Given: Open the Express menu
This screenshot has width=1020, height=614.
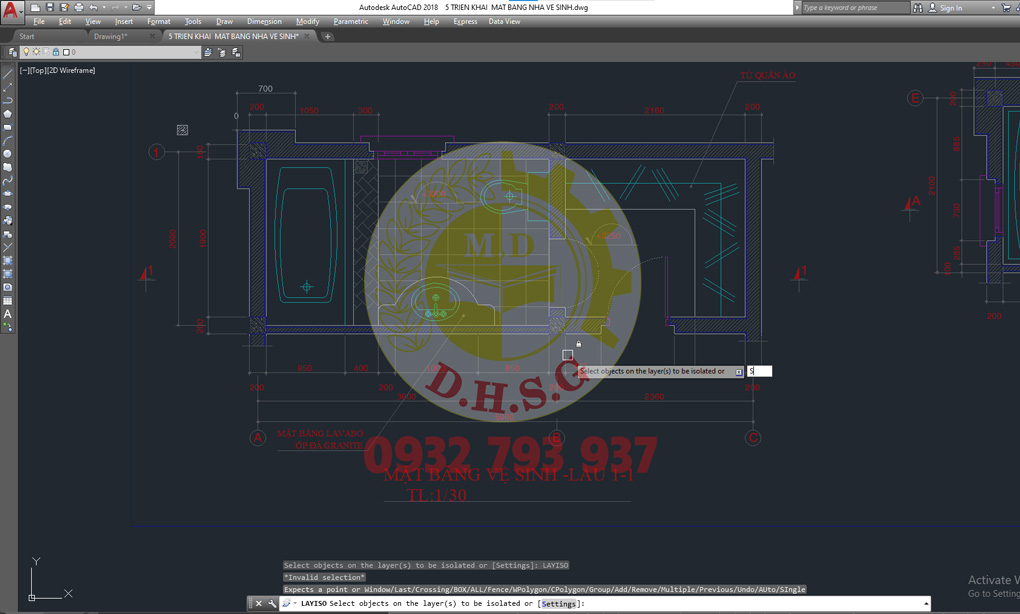Looking at the screenshot, I should click(465, 21).
